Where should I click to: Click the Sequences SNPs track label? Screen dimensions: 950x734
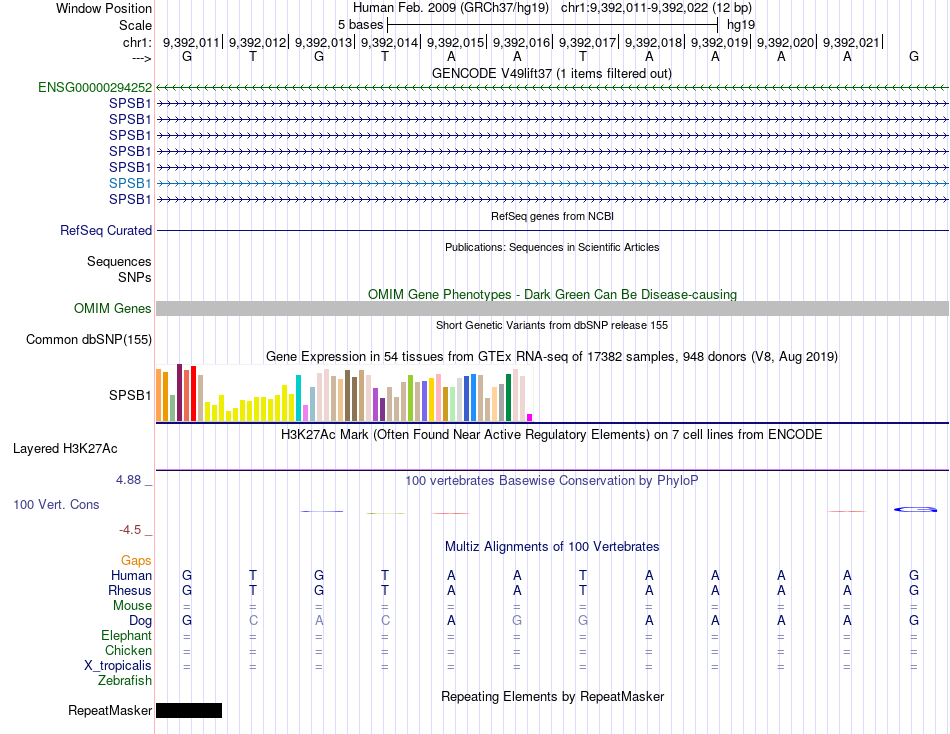point(119,269)
